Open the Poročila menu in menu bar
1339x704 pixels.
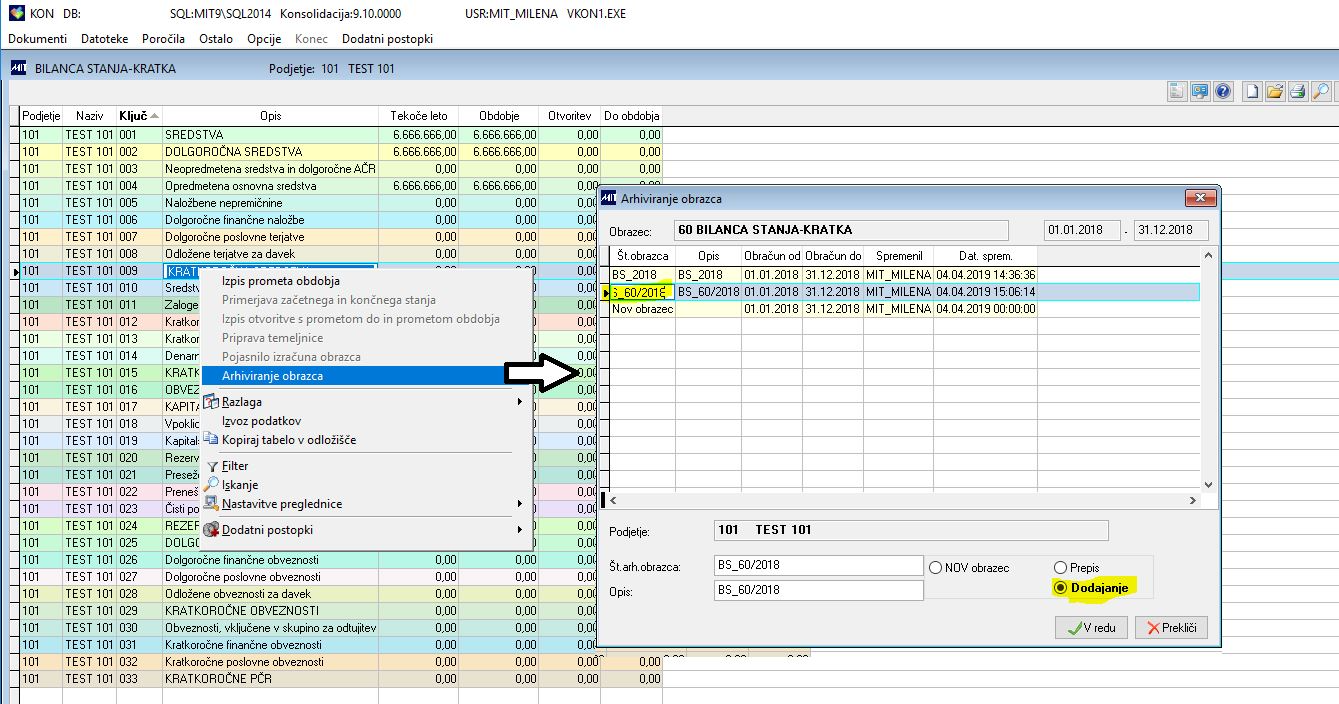click(x=163, y=39)
